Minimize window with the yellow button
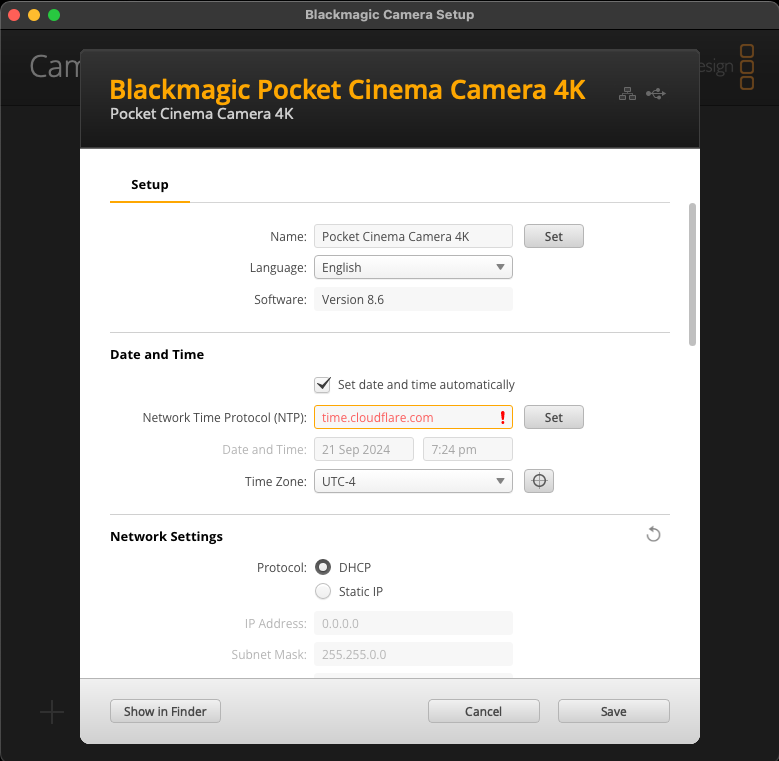This screenshot has height=761, width=779. tap(34, 15)
